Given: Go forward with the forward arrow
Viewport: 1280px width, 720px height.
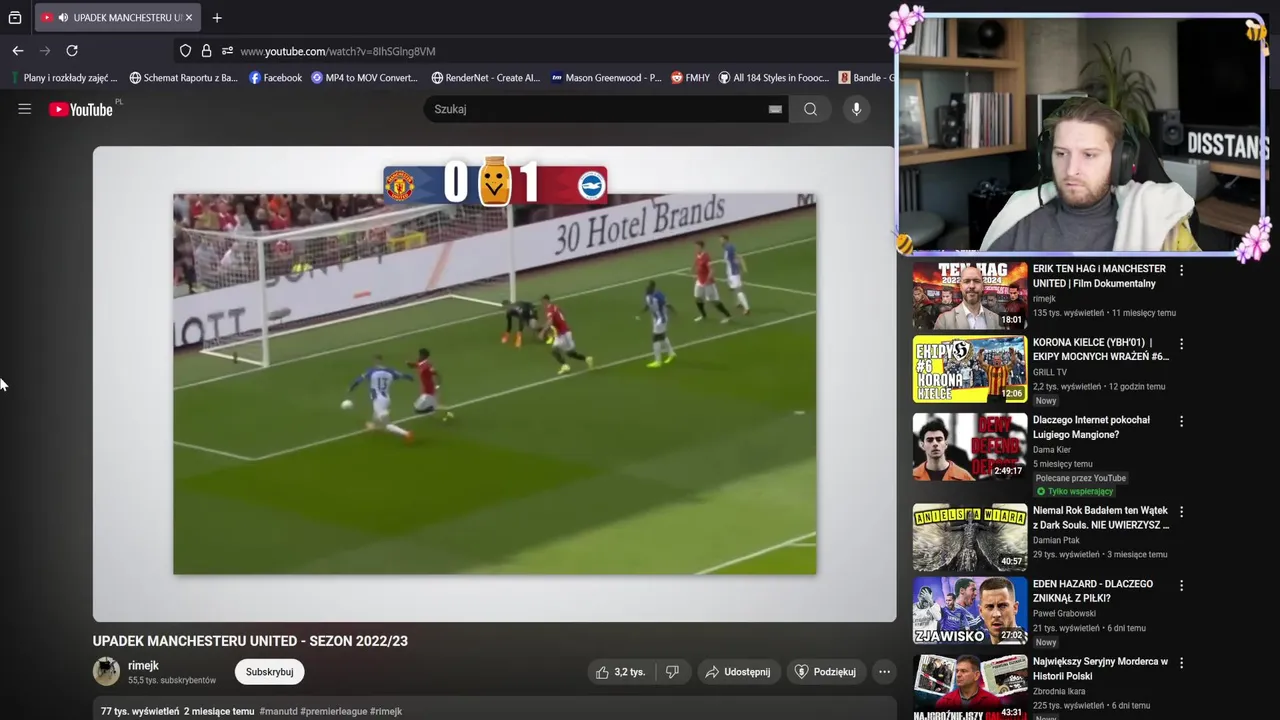Looking at the screenshot, I should (45, 51).
